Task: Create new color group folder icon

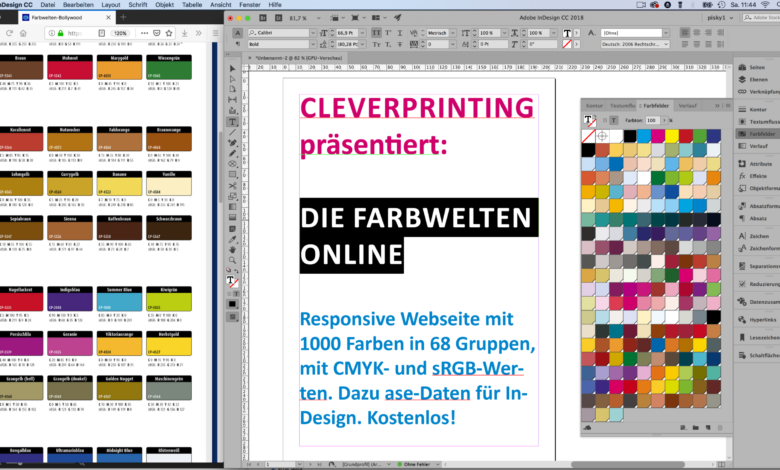Action: point(695,427)
